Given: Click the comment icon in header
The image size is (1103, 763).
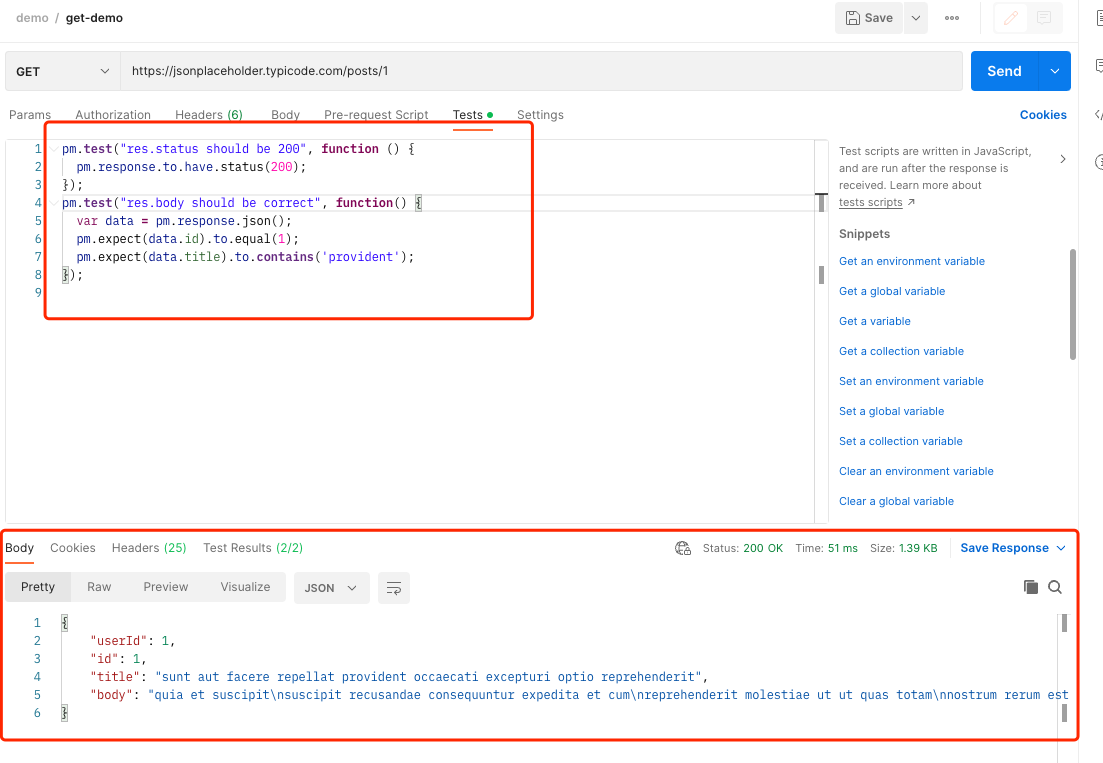Looking at the screenshot, I should [x=1044, y=18].
